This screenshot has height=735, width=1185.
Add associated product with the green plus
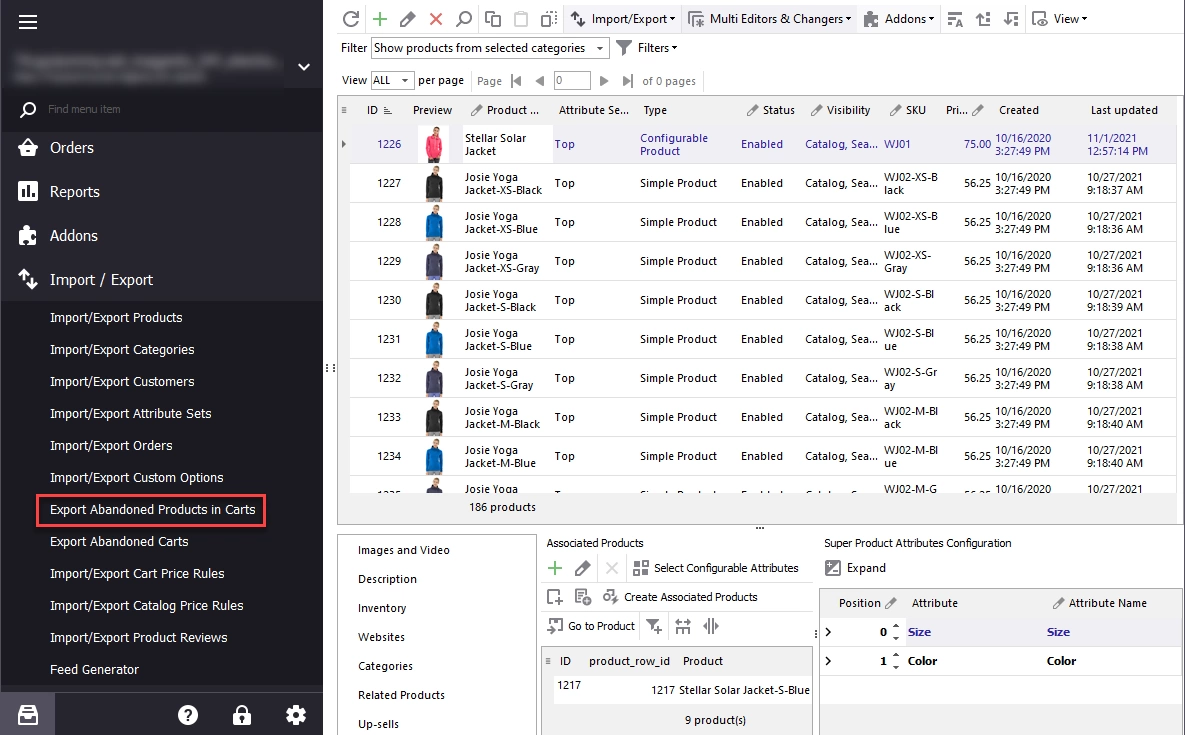click(555, 568)
